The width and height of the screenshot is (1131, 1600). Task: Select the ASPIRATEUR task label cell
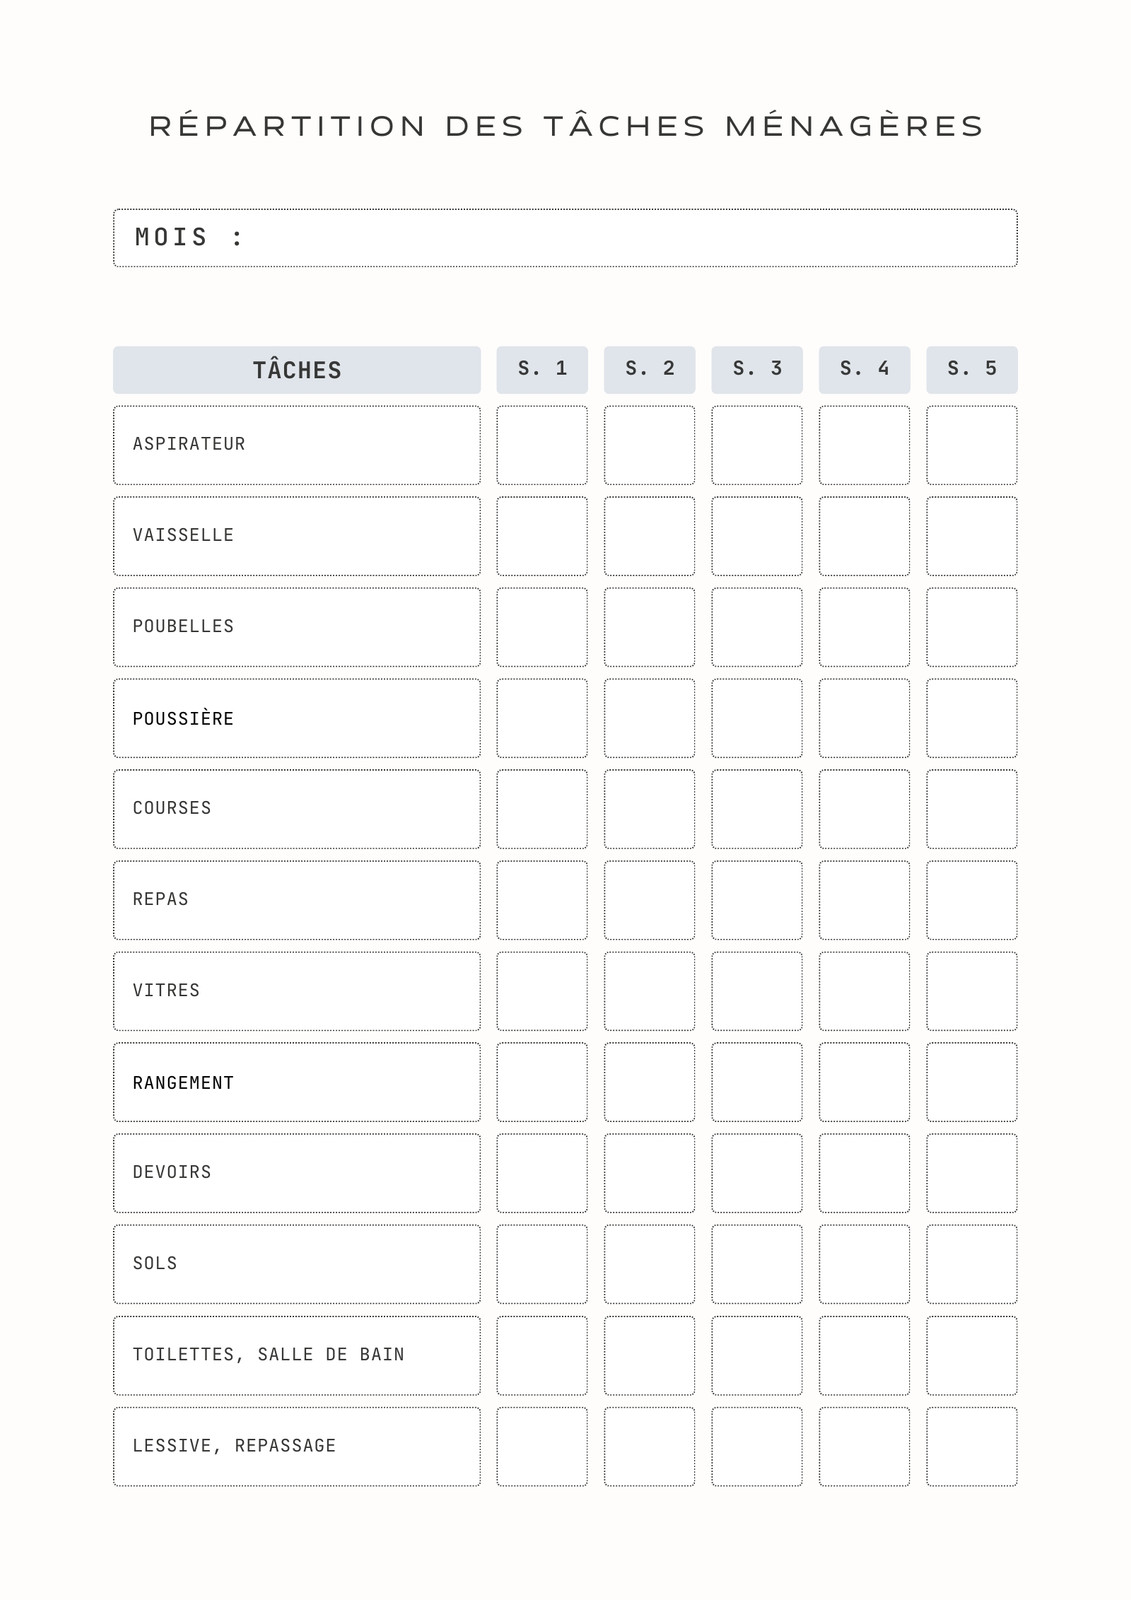[297, 445]
